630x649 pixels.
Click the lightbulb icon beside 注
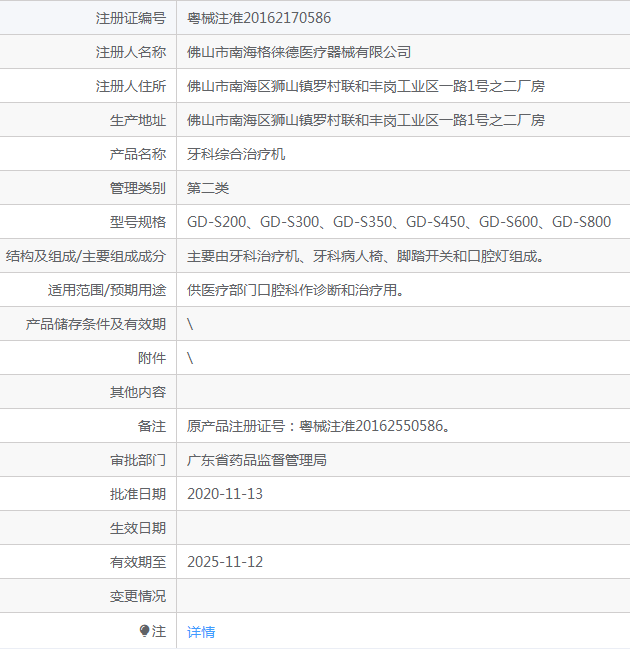(144, 631)
